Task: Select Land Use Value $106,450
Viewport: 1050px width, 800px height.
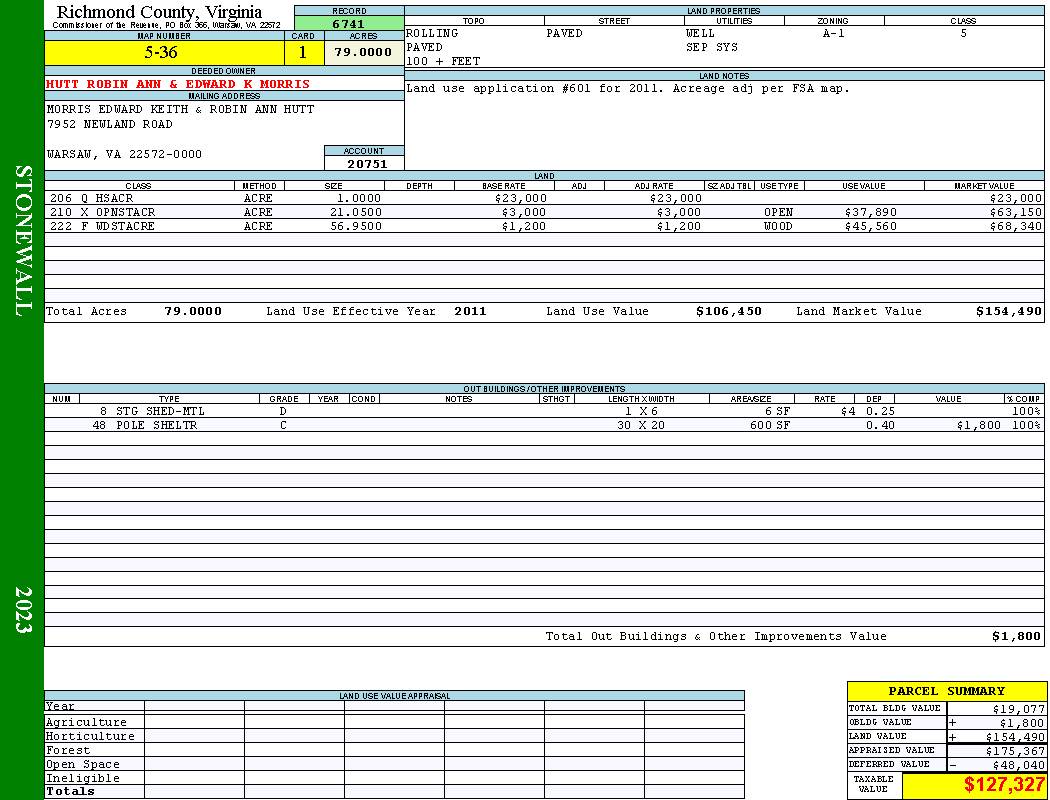Action: [x=729, y=311]
